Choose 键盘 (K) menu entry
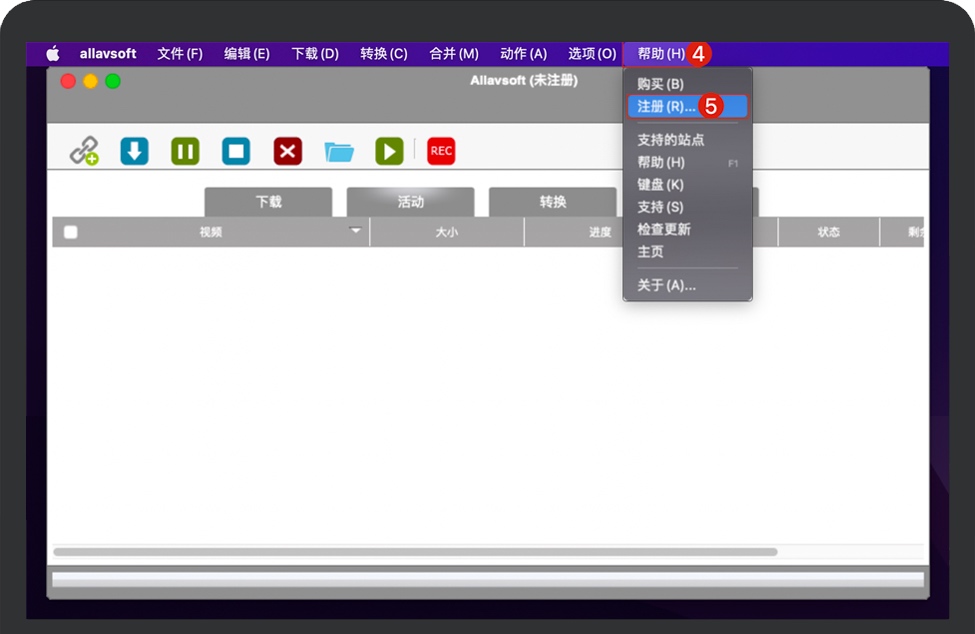This screenshot has height=634, width=975. click(x=688, y=185)
